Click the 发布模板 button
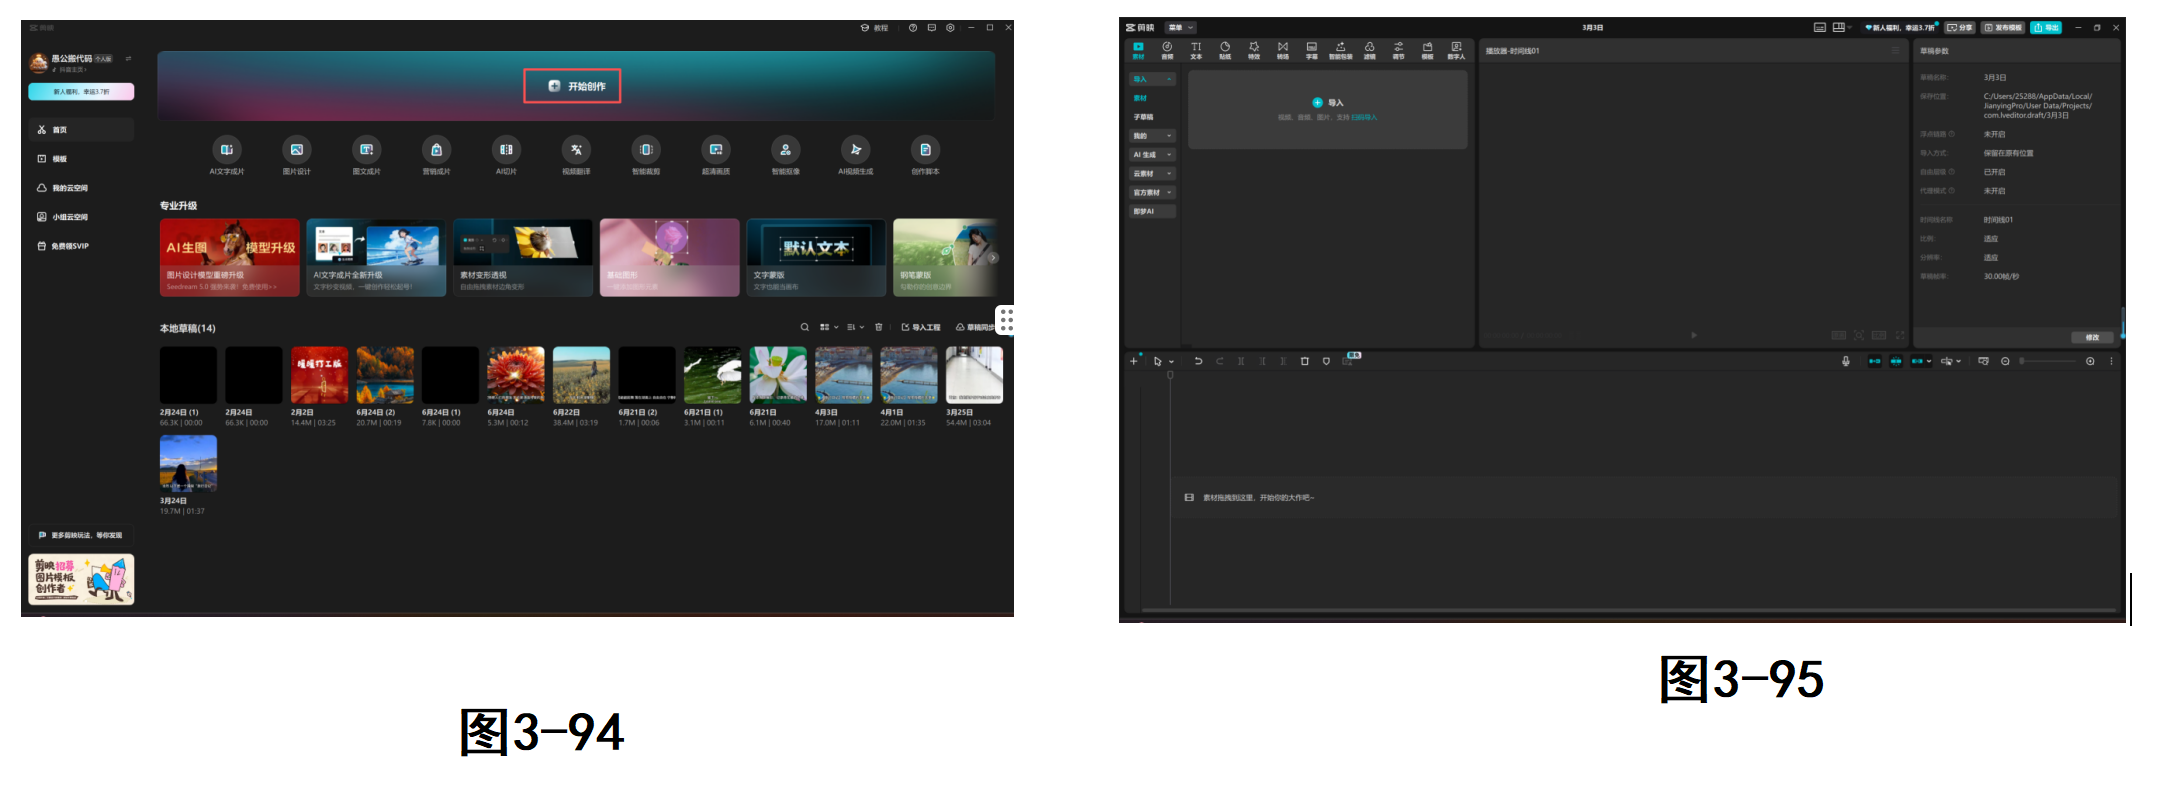 [2003, 28]
